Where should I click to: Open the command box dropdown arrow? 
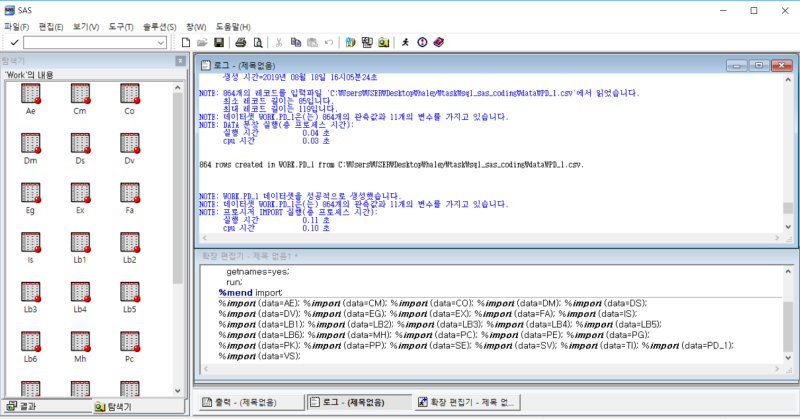coord(161,43)
